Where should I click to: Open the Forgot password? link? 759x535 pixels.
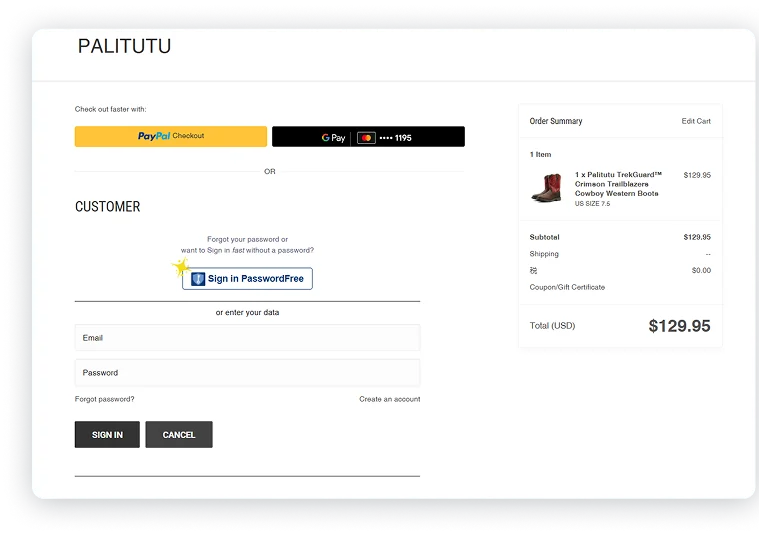point(105,399)
